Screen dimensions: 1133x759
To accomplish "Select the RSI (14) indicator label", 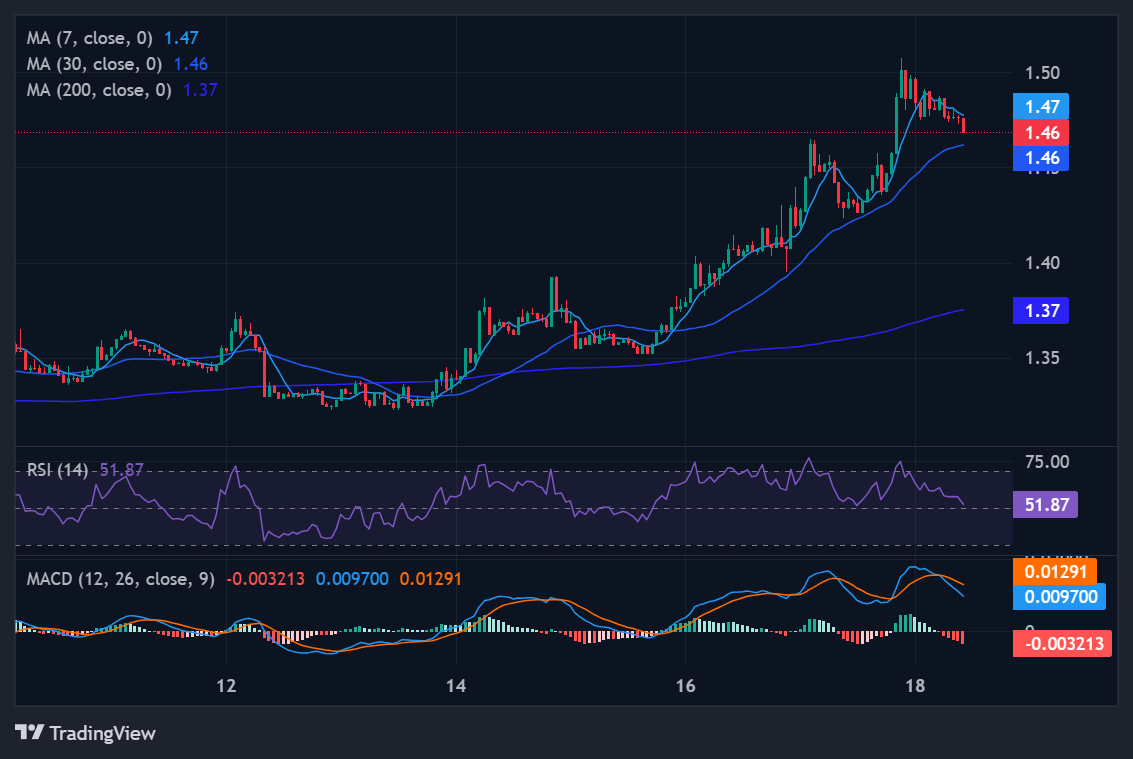I will 57,469.
